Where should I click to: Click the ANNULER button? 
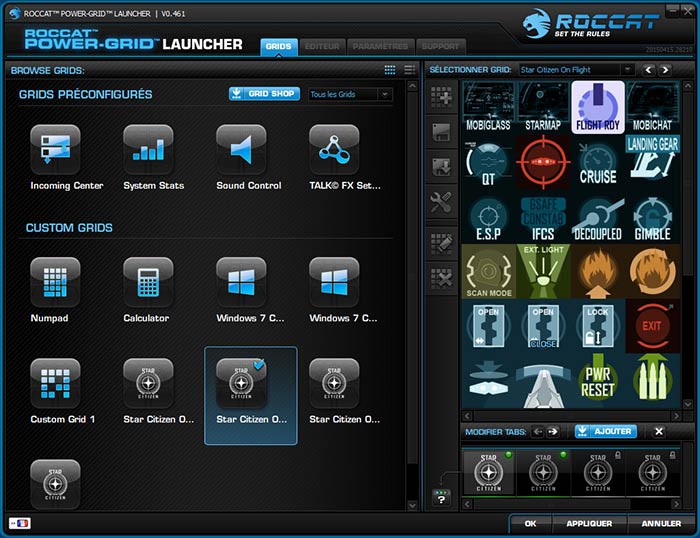point(661,523)
